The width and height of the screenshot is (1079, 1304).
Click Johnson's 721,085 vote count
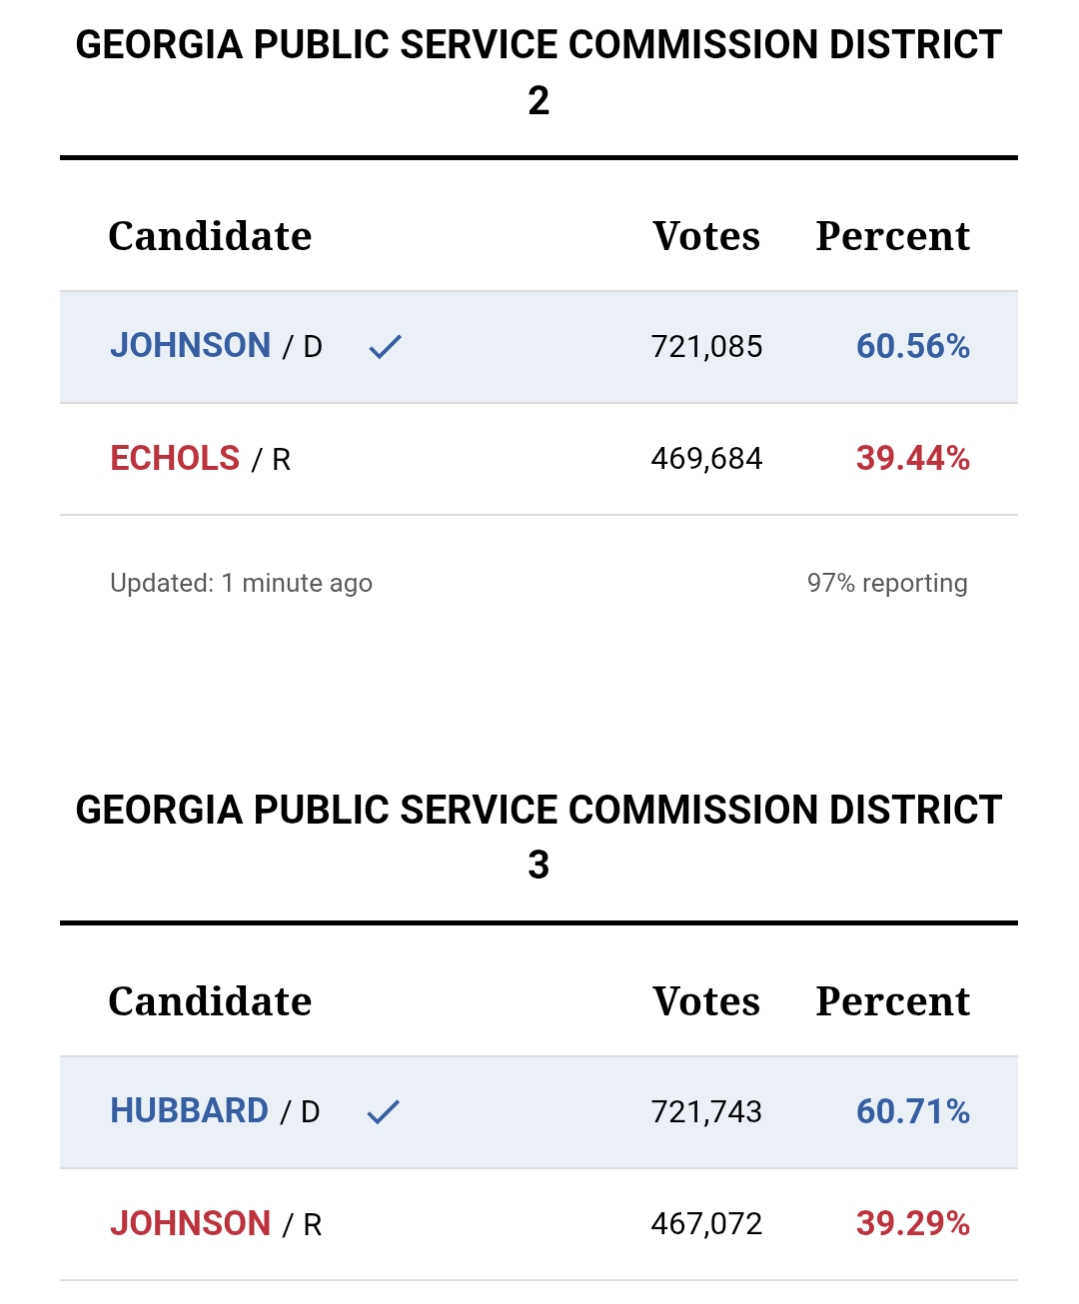pyautogui.click(x=706, y=347)
